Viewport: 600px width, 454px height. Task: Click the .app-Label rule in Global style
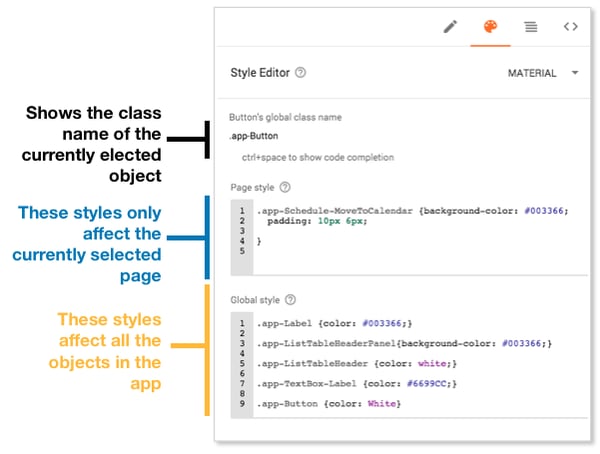(x=334, y=323)
